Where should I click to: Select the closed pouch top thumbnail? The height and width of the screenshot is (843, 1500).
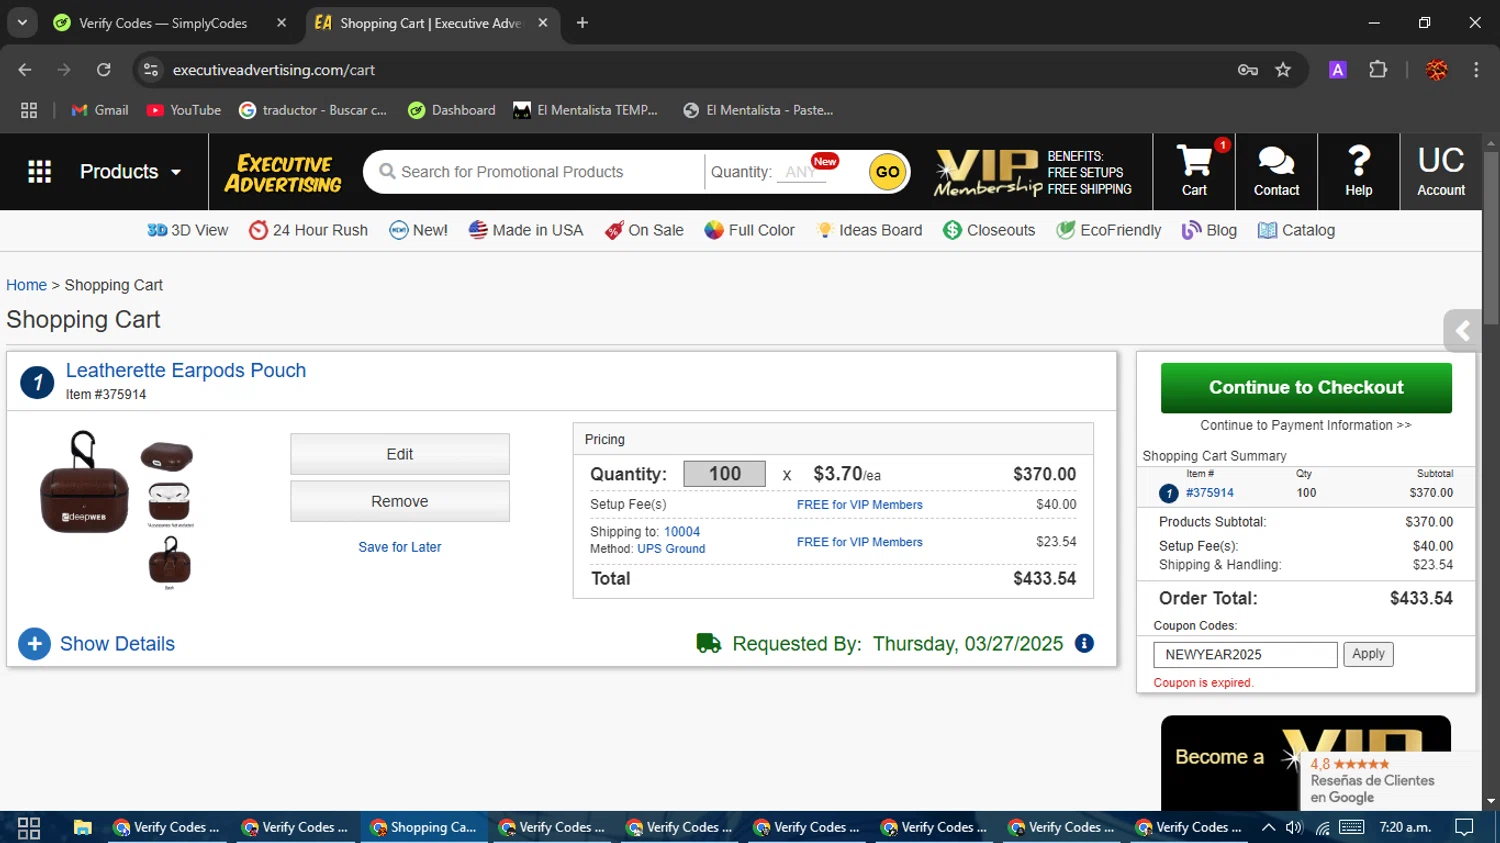(167, 457)
